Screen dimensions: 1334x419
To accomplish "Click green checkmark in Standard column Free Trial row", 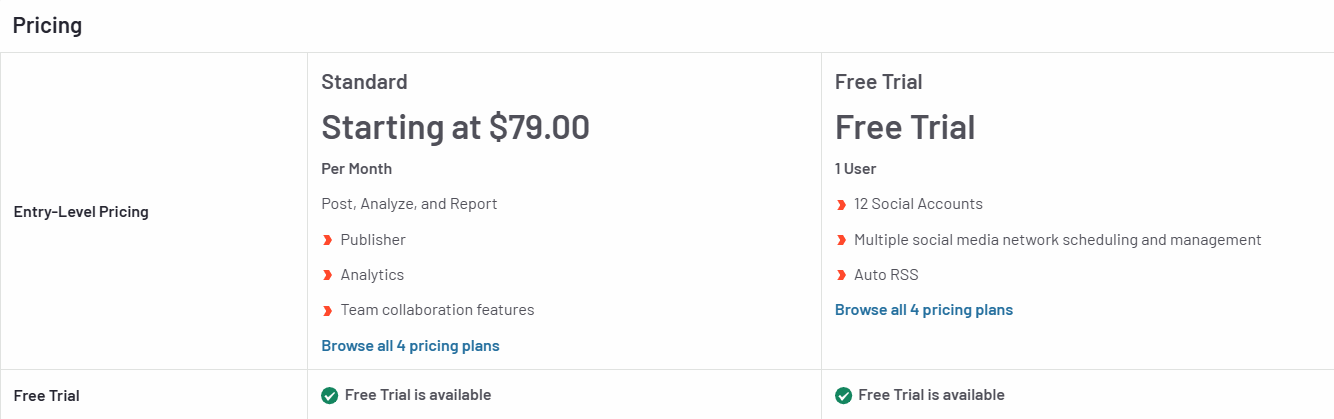I will tap(329, 395).
